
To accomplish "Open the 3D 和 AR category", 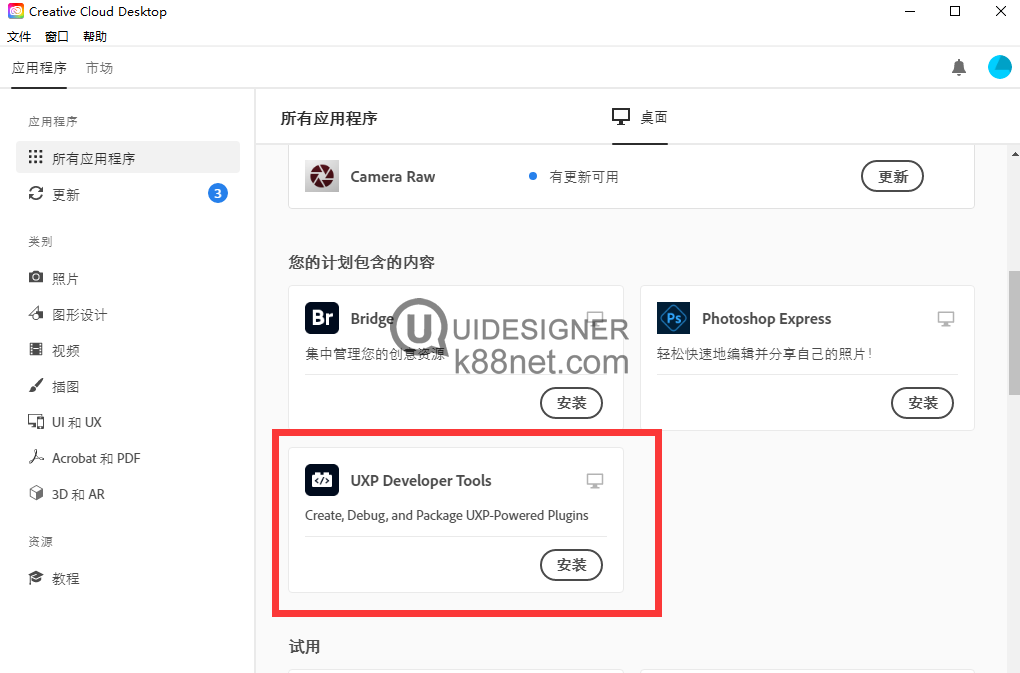I will tap(66, 494).
